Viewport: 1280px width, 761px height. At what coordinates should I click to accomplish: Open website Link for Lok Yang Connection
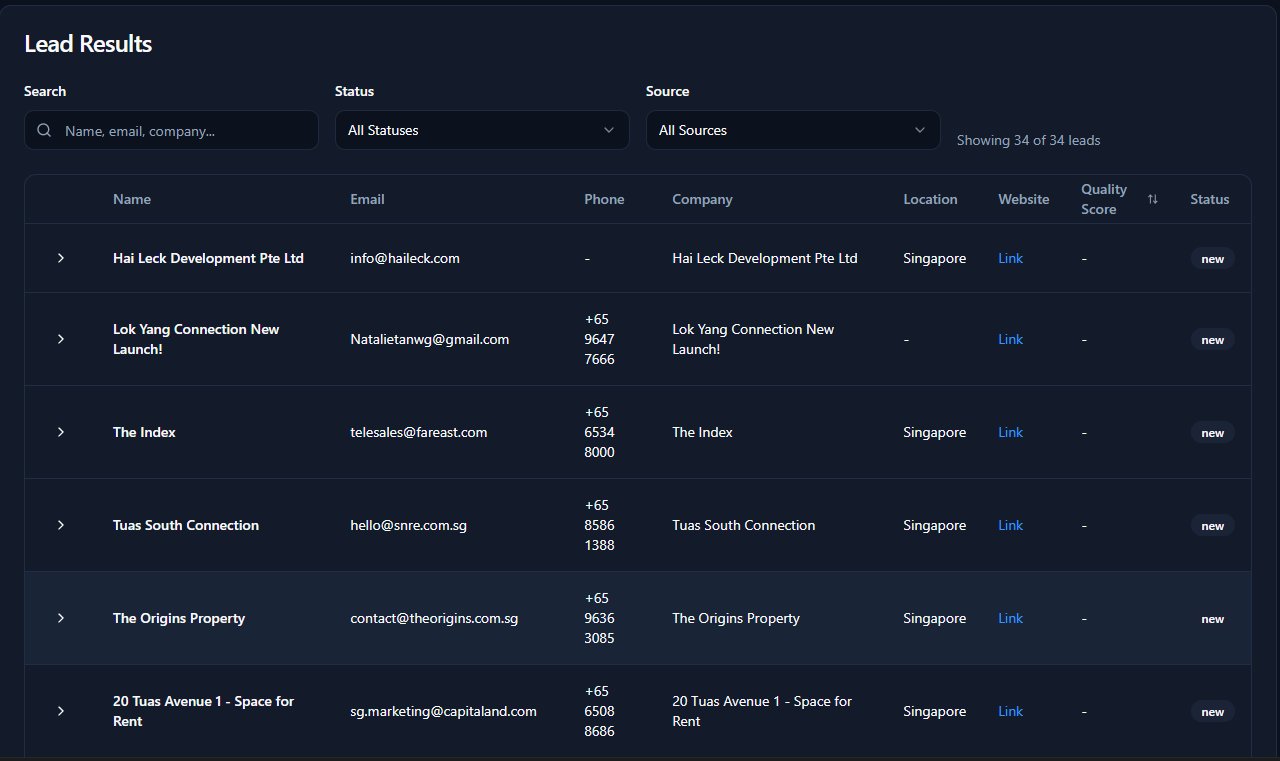pos(1010,339)
